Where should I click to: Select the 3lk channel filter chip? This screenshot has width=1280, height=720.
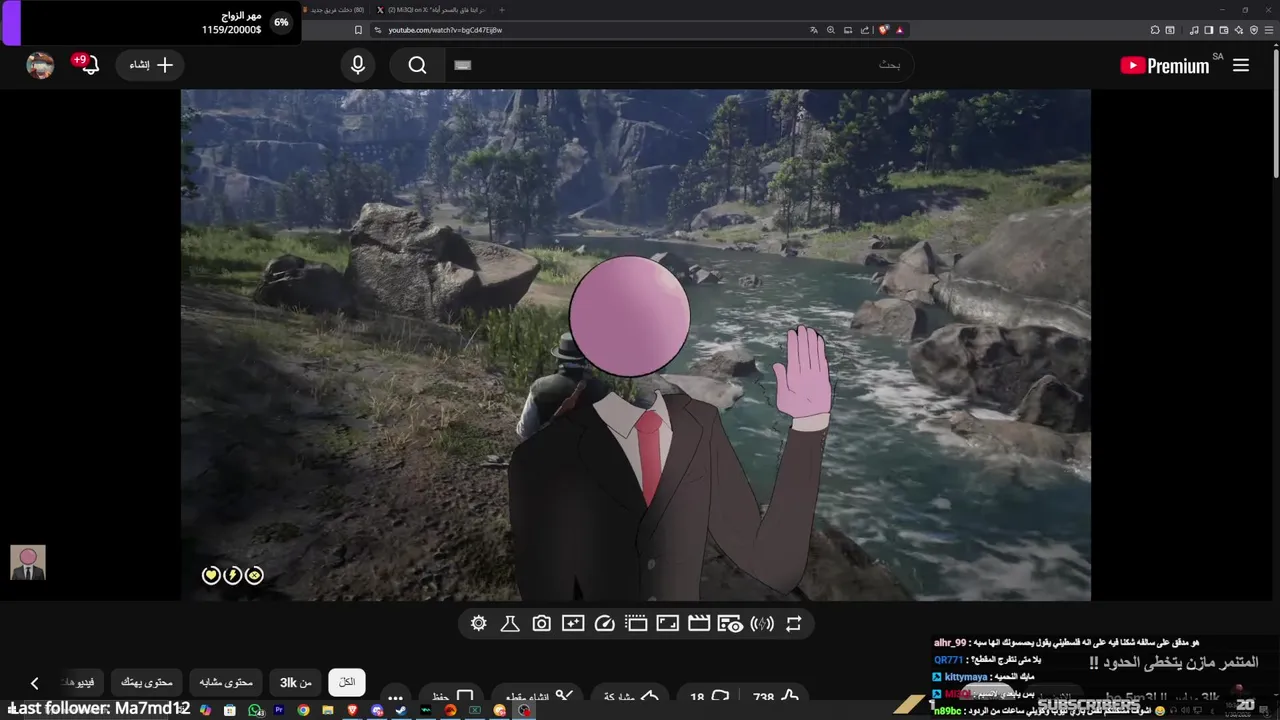[x=295, y=682]
